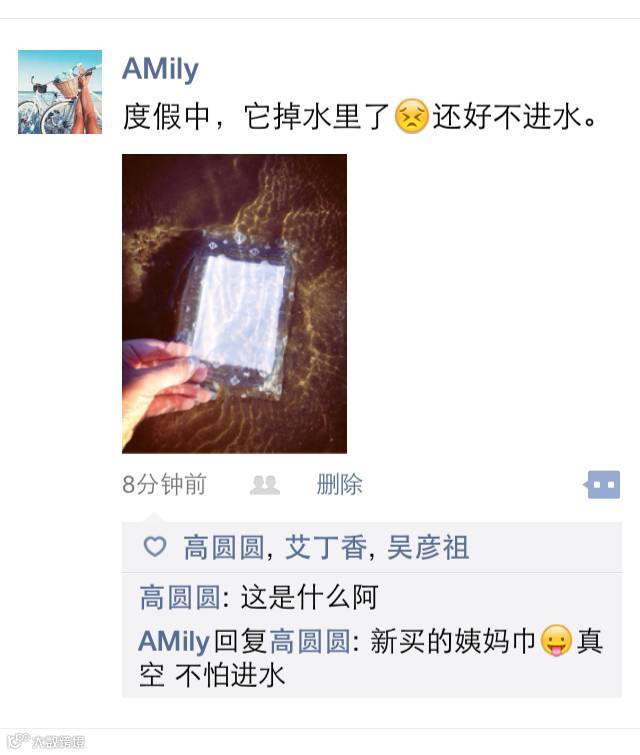640x755 pixels.
Task: Click the heart icon in likes row
Action: (x=155, y=547)
